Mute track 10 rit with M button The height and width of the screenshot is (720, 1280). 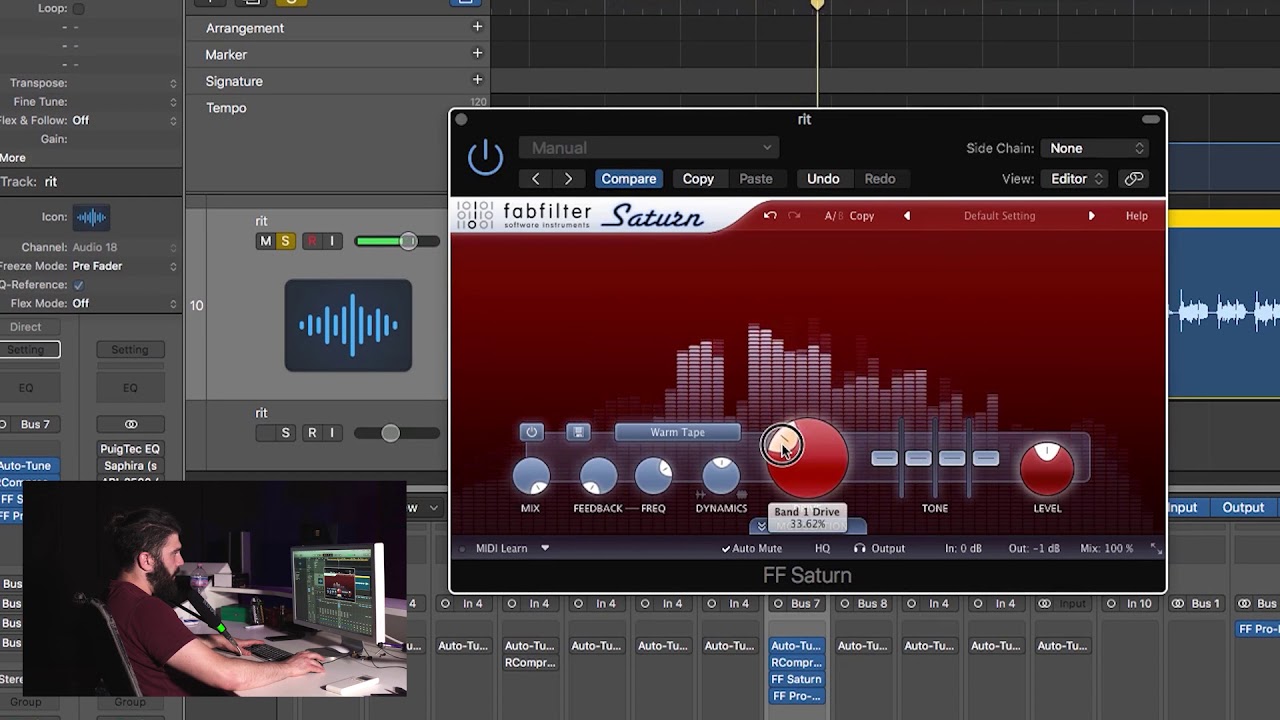point(265,241)
